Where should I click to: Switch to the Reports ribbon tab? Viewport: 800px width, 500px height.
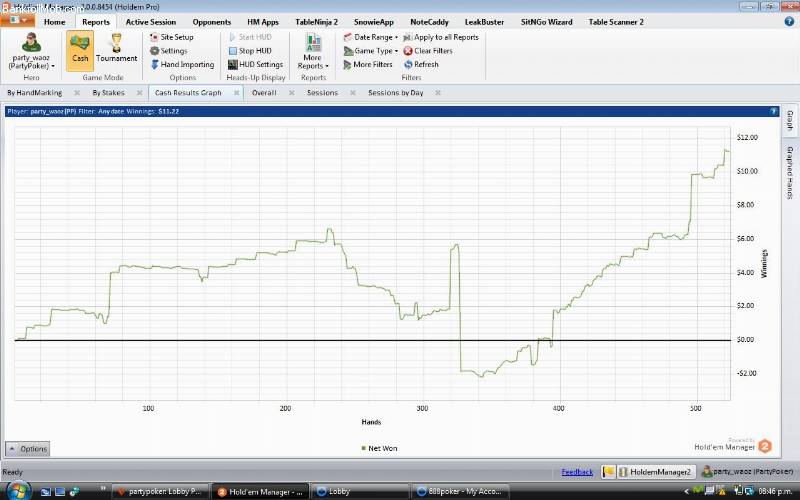coord(96,22)
